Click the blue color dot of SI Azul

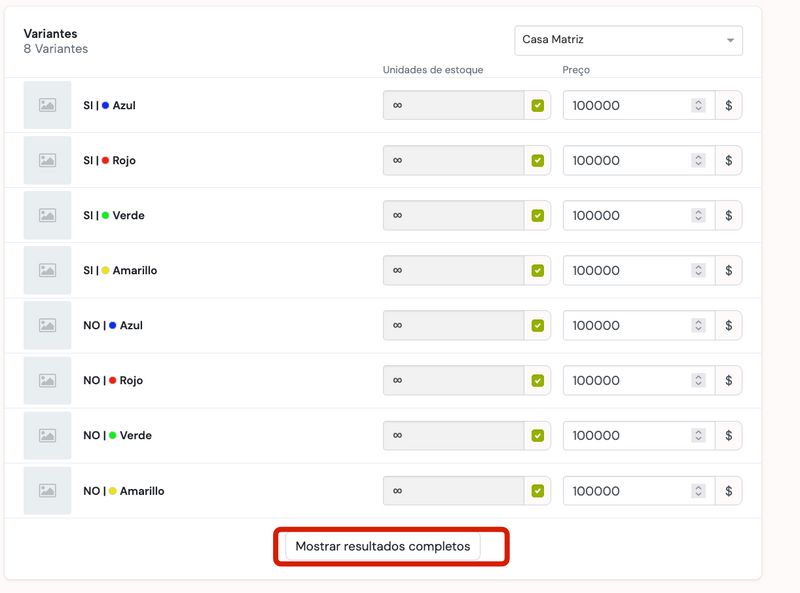(106, 105)
